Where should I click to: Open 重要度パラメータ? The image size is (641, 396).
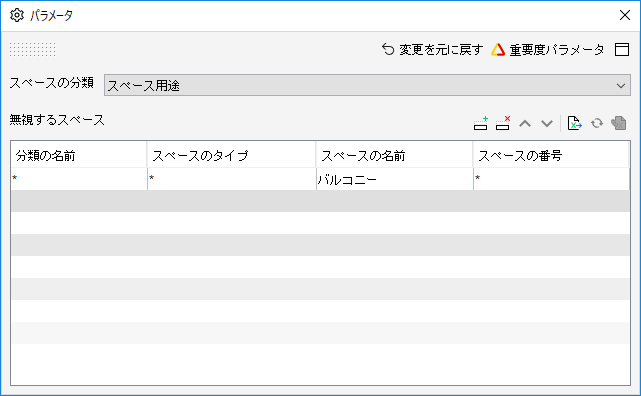[548, 49]
